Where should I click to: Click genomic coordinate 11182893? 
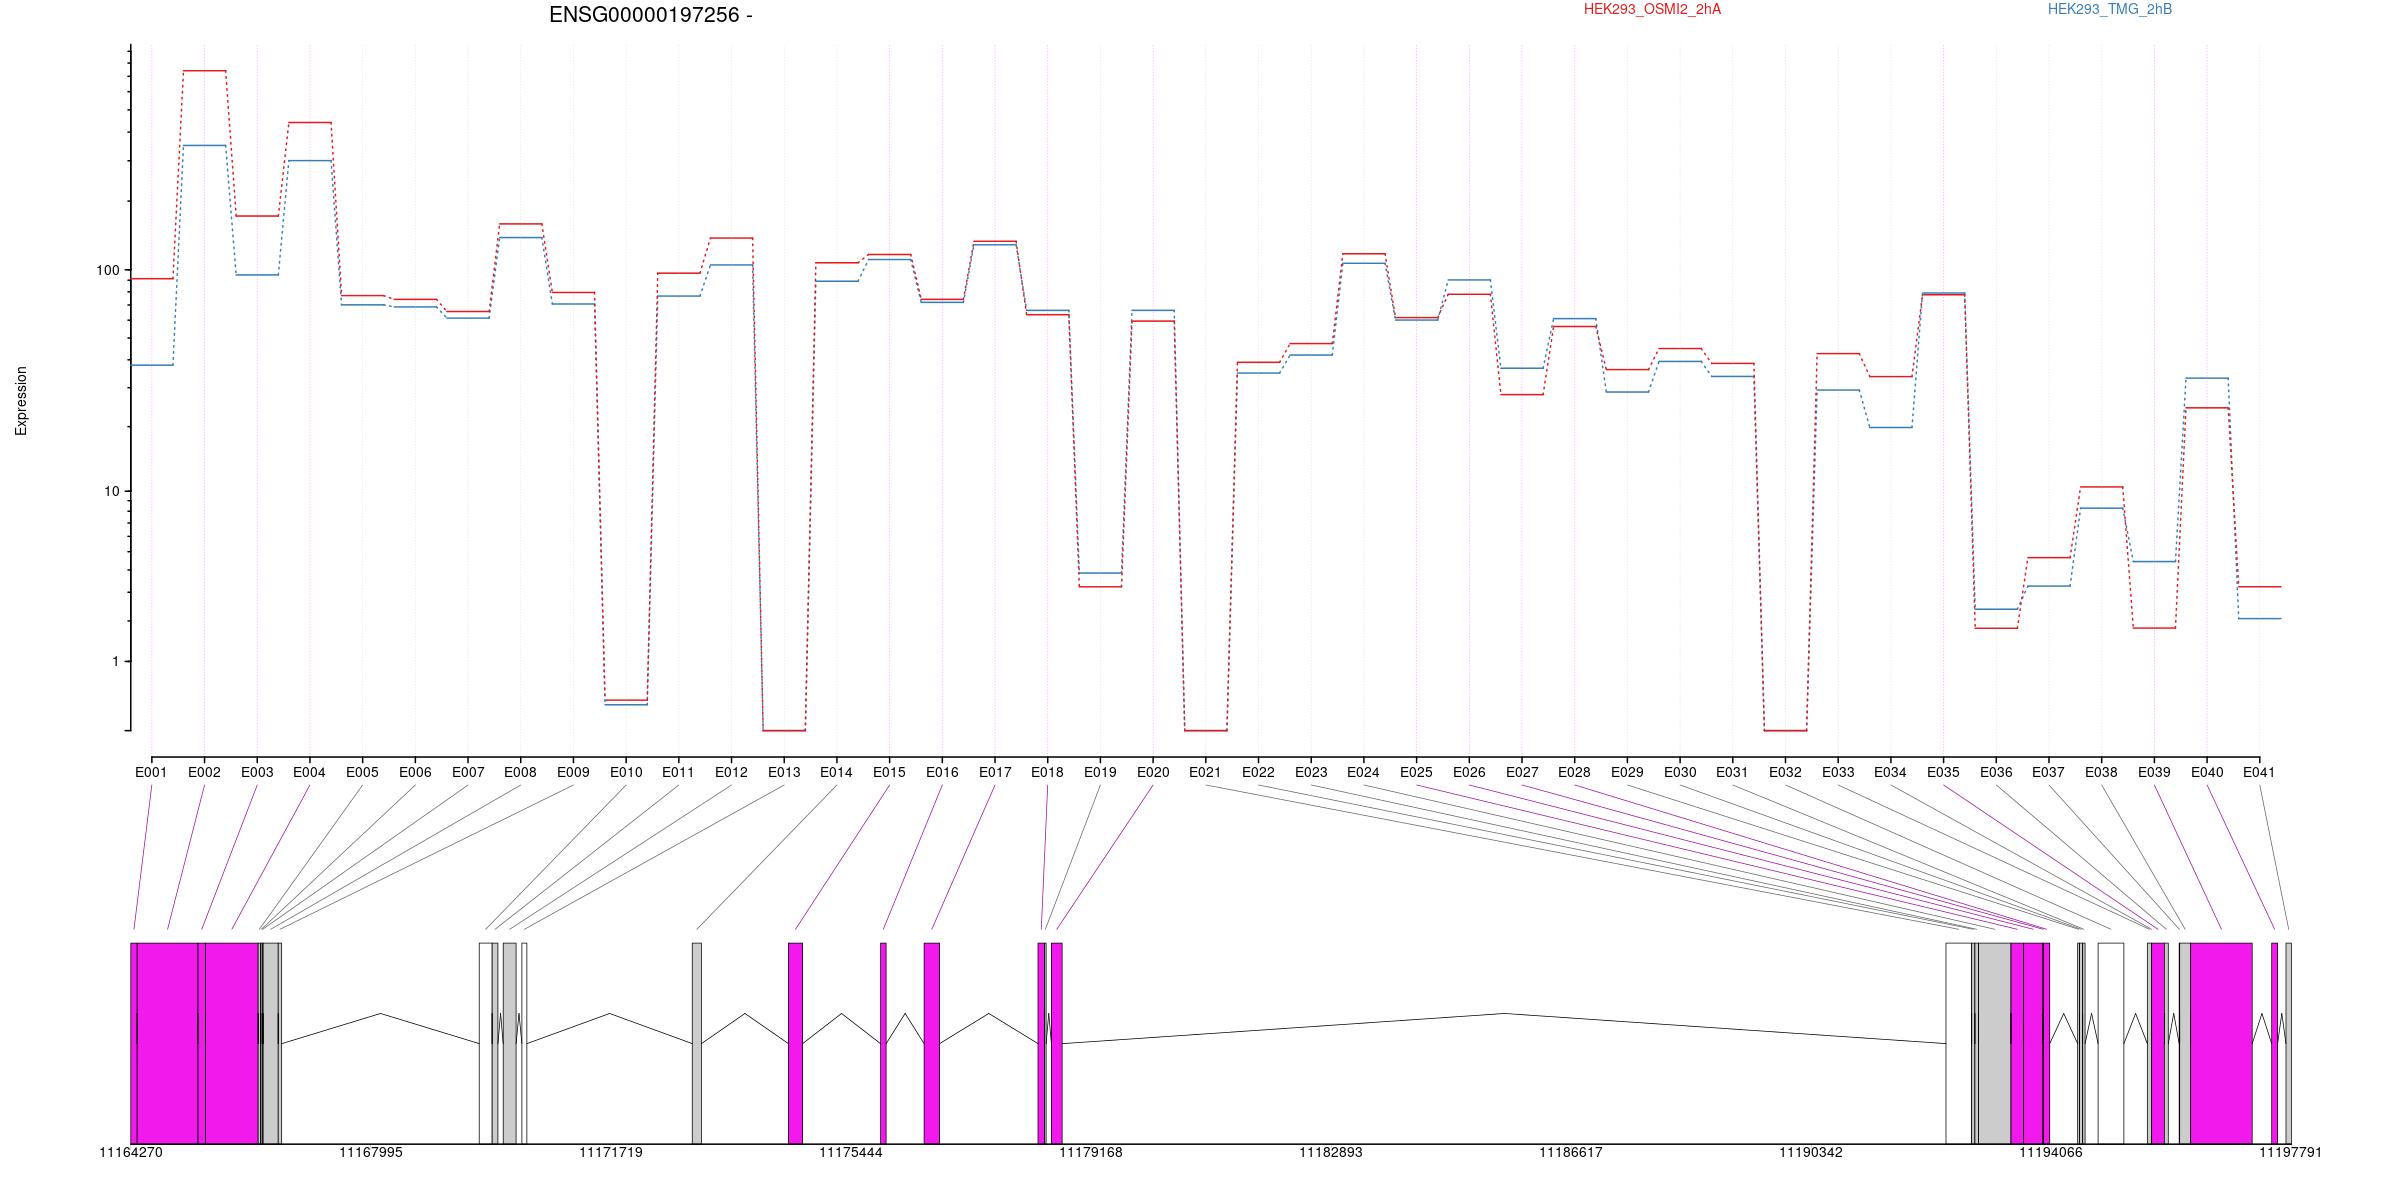1331,1153
